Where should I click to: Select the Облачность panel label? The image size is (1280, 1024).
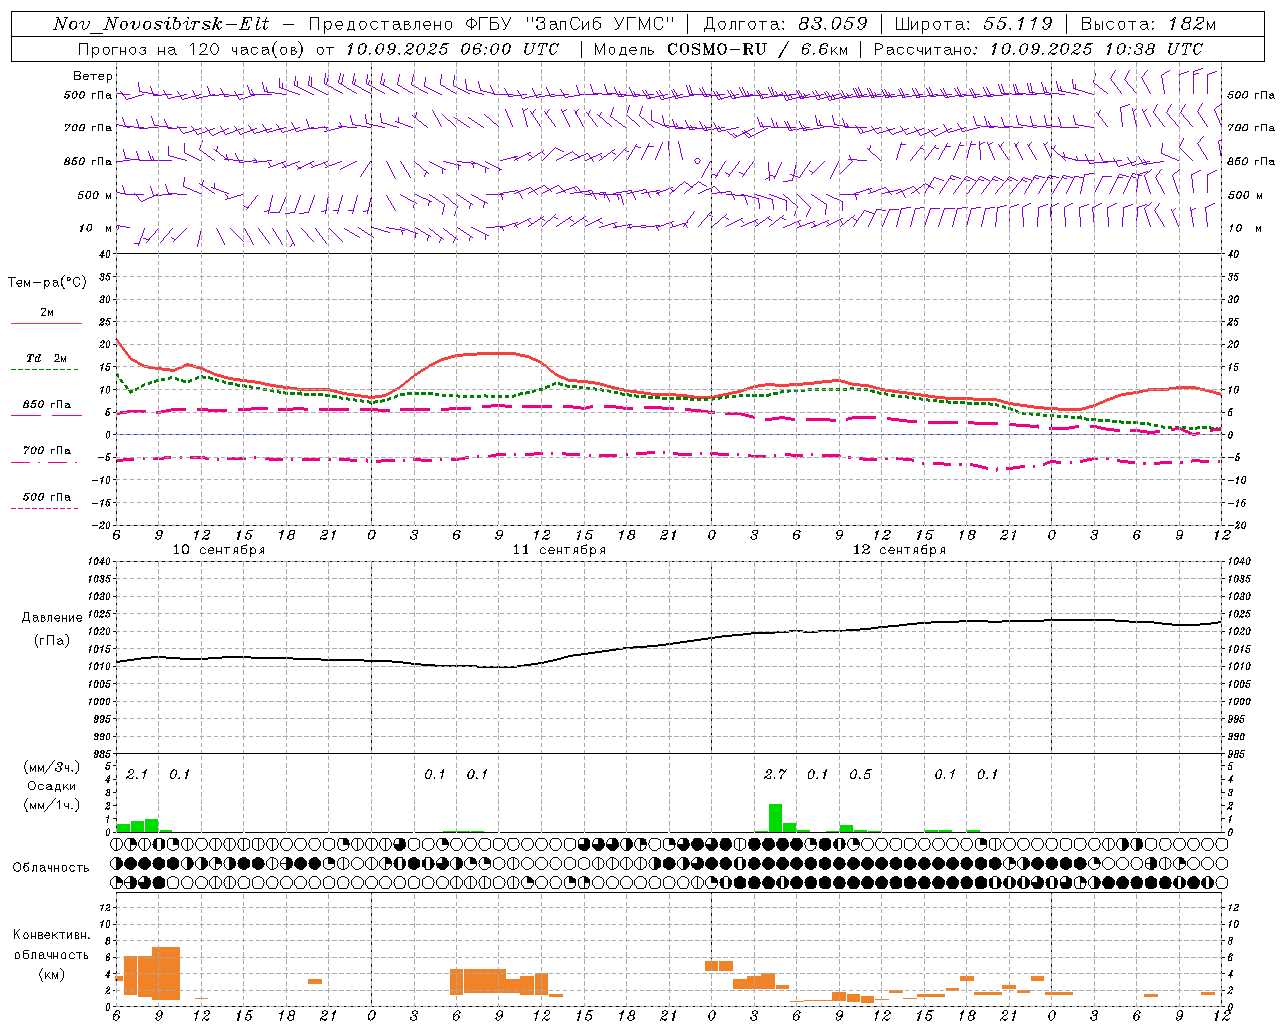[51, 868]
